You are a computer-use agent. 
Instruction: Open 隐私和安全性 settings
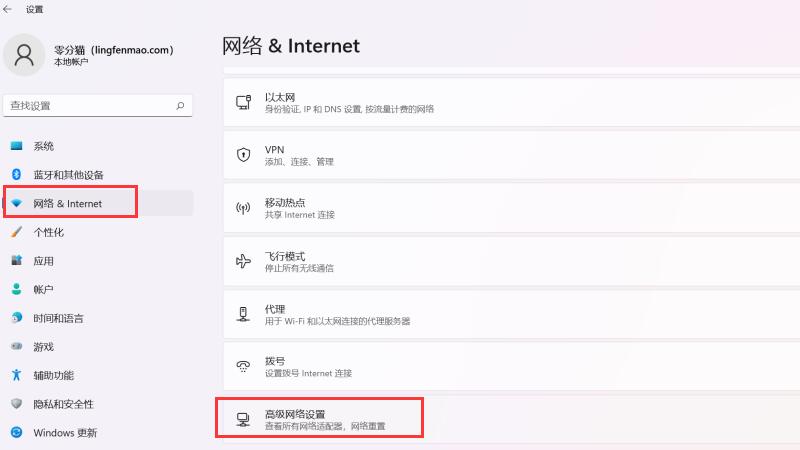tap(63, 404)
